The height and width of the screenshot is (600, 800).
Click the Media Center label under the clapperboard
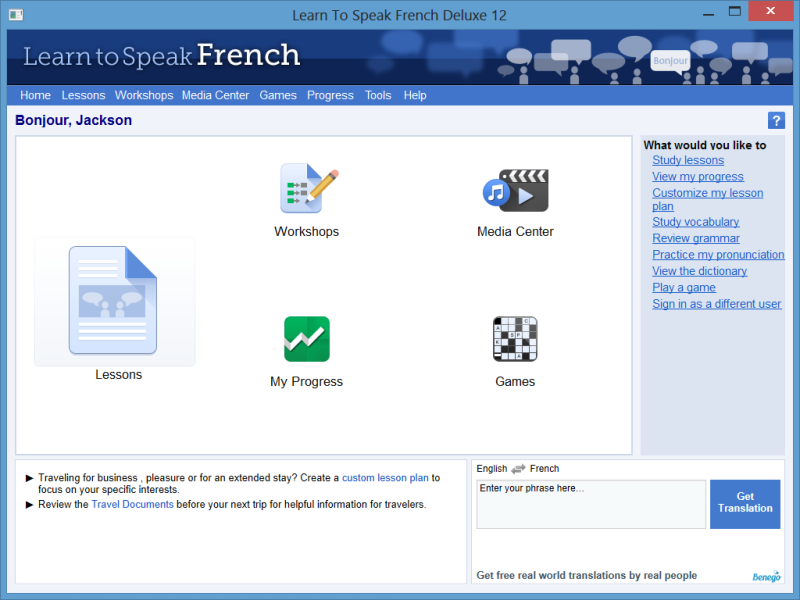(515, 232)
